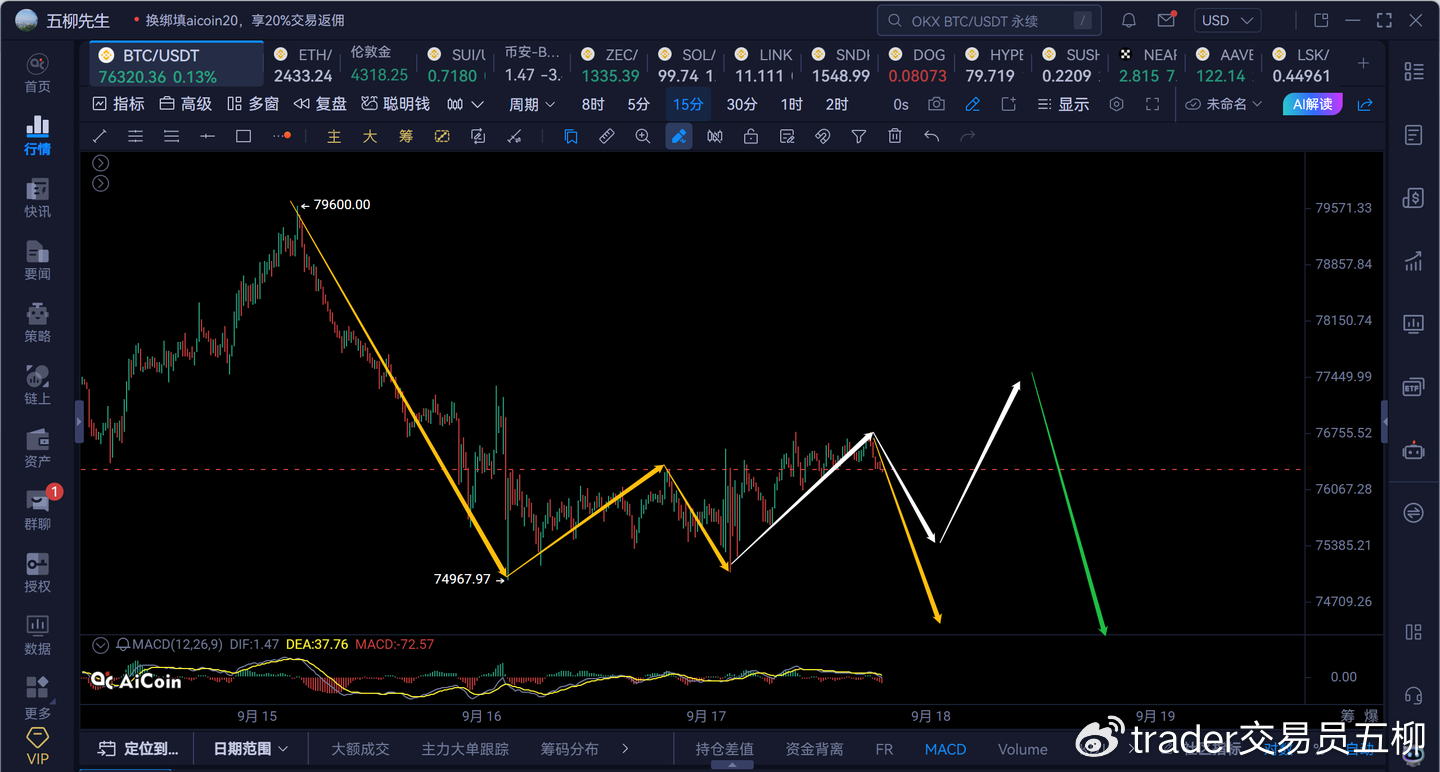Select the Volume indicator tab
This screenshot has height=772, width=1440.
click(1023, 749)
